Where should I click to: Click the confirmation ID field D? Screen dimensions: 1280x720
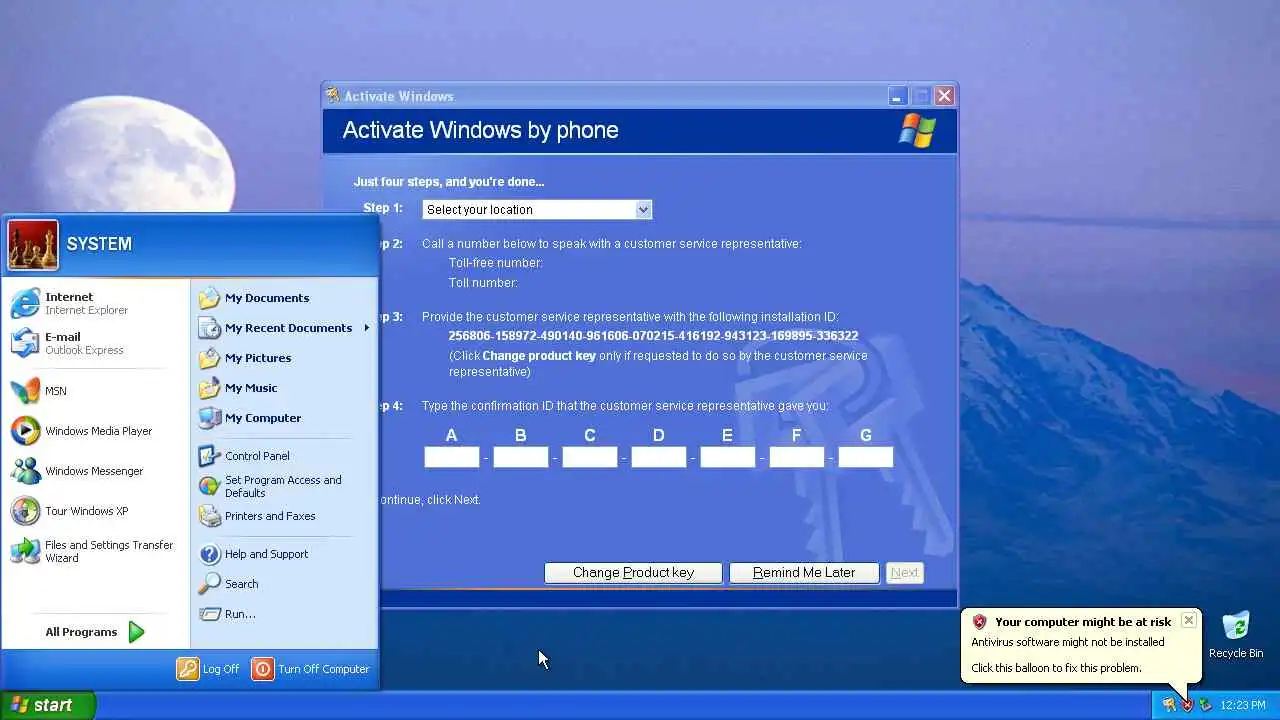click(659, 457)
